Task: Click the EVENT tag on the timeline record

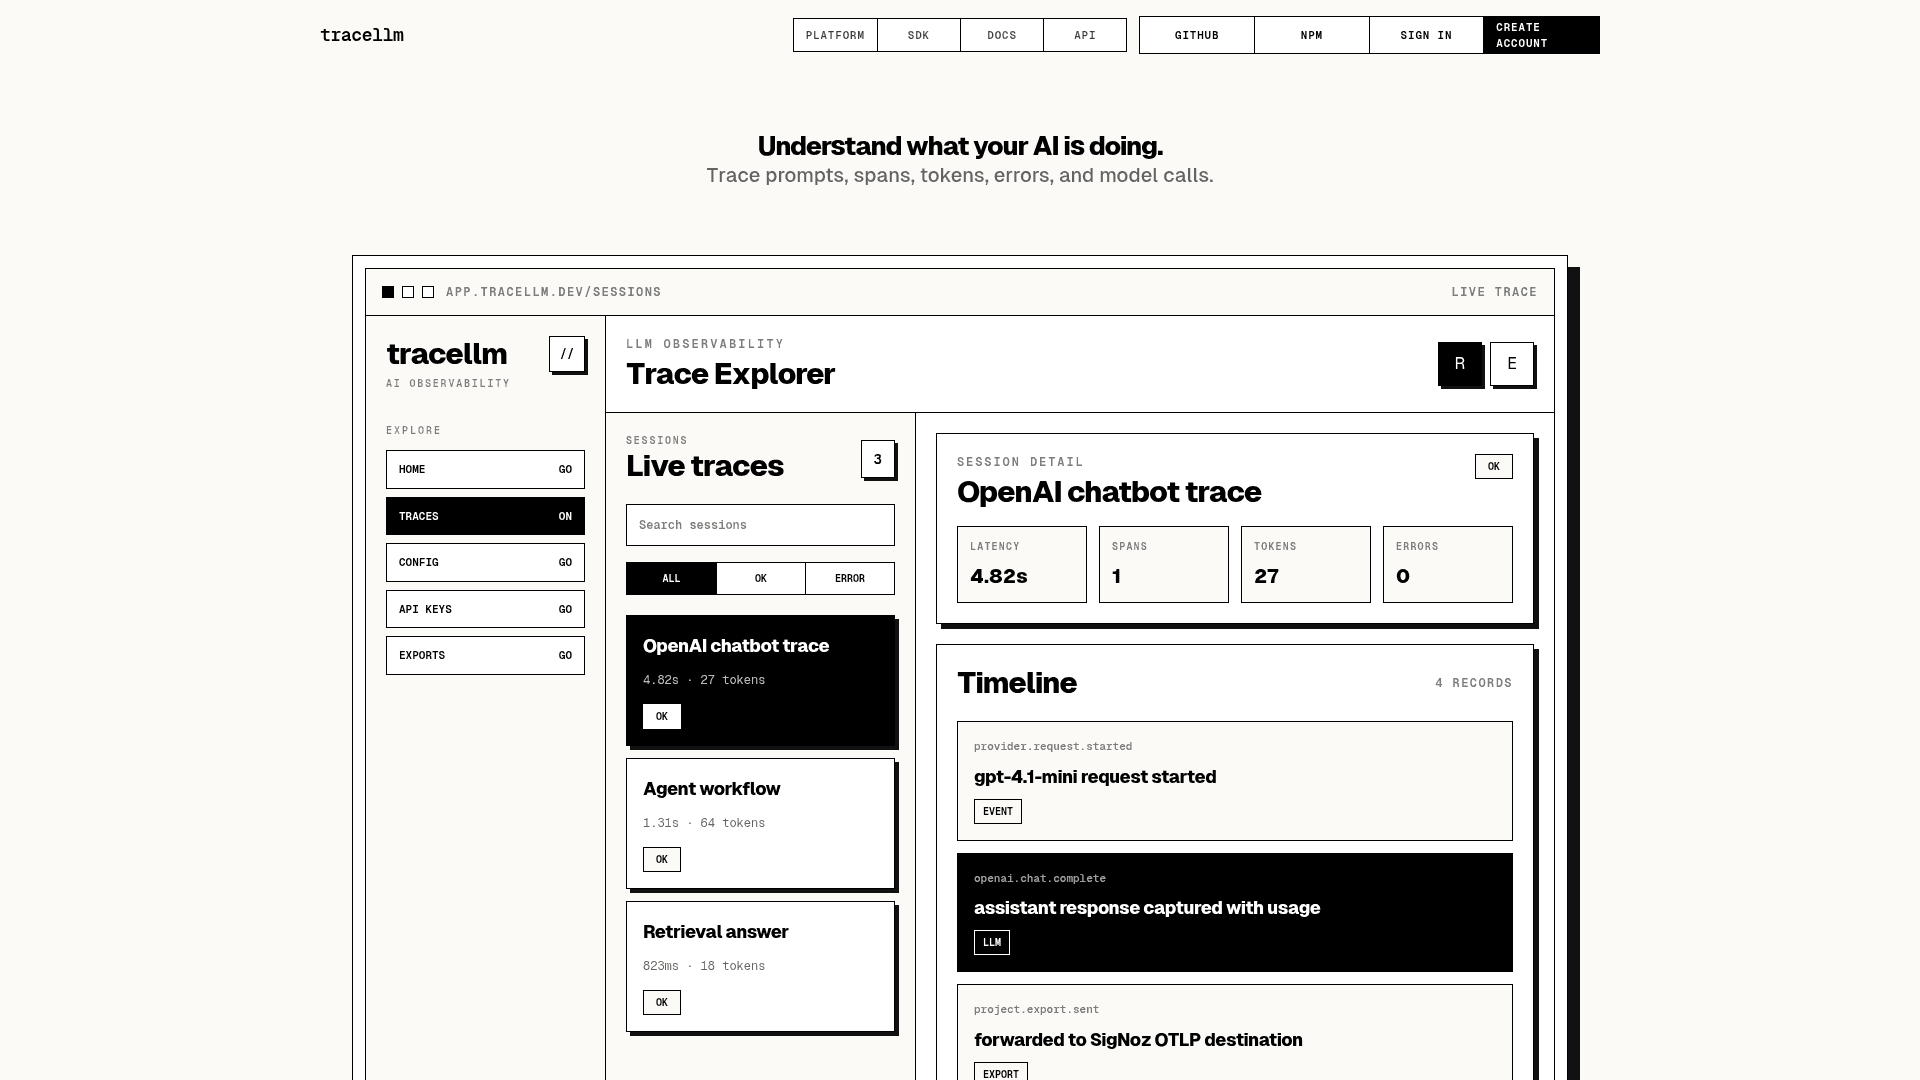Action: (998, 811)
